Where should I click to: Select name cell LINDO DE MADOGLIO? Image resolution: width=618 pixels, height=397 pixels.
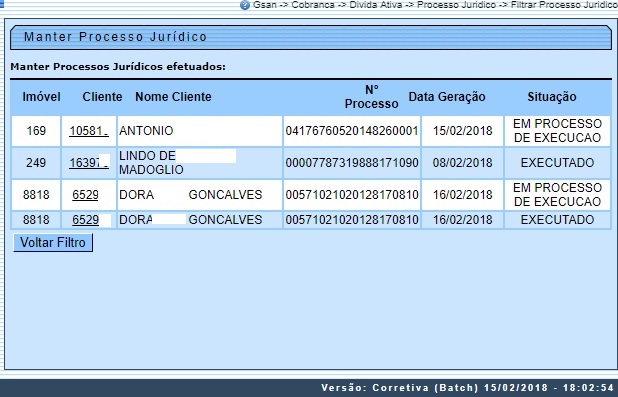coord(200,163)
